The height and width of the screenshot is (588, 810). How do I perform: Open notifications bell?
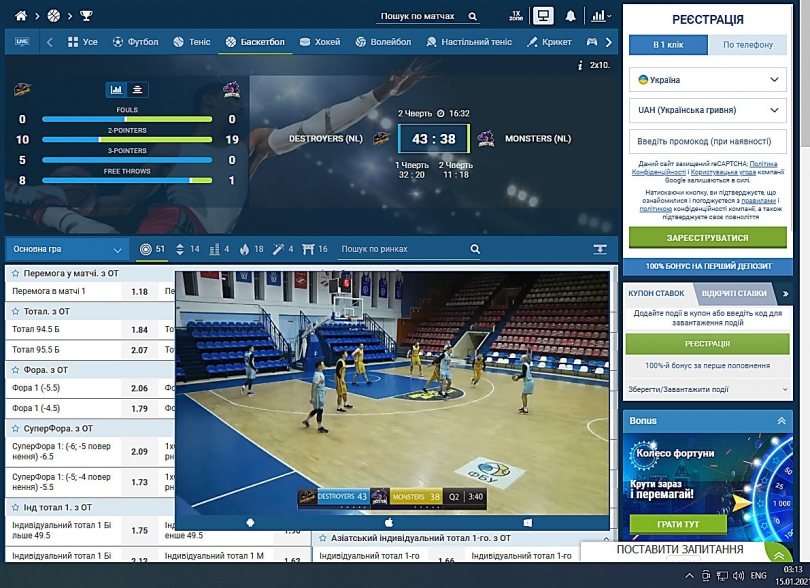570,16
